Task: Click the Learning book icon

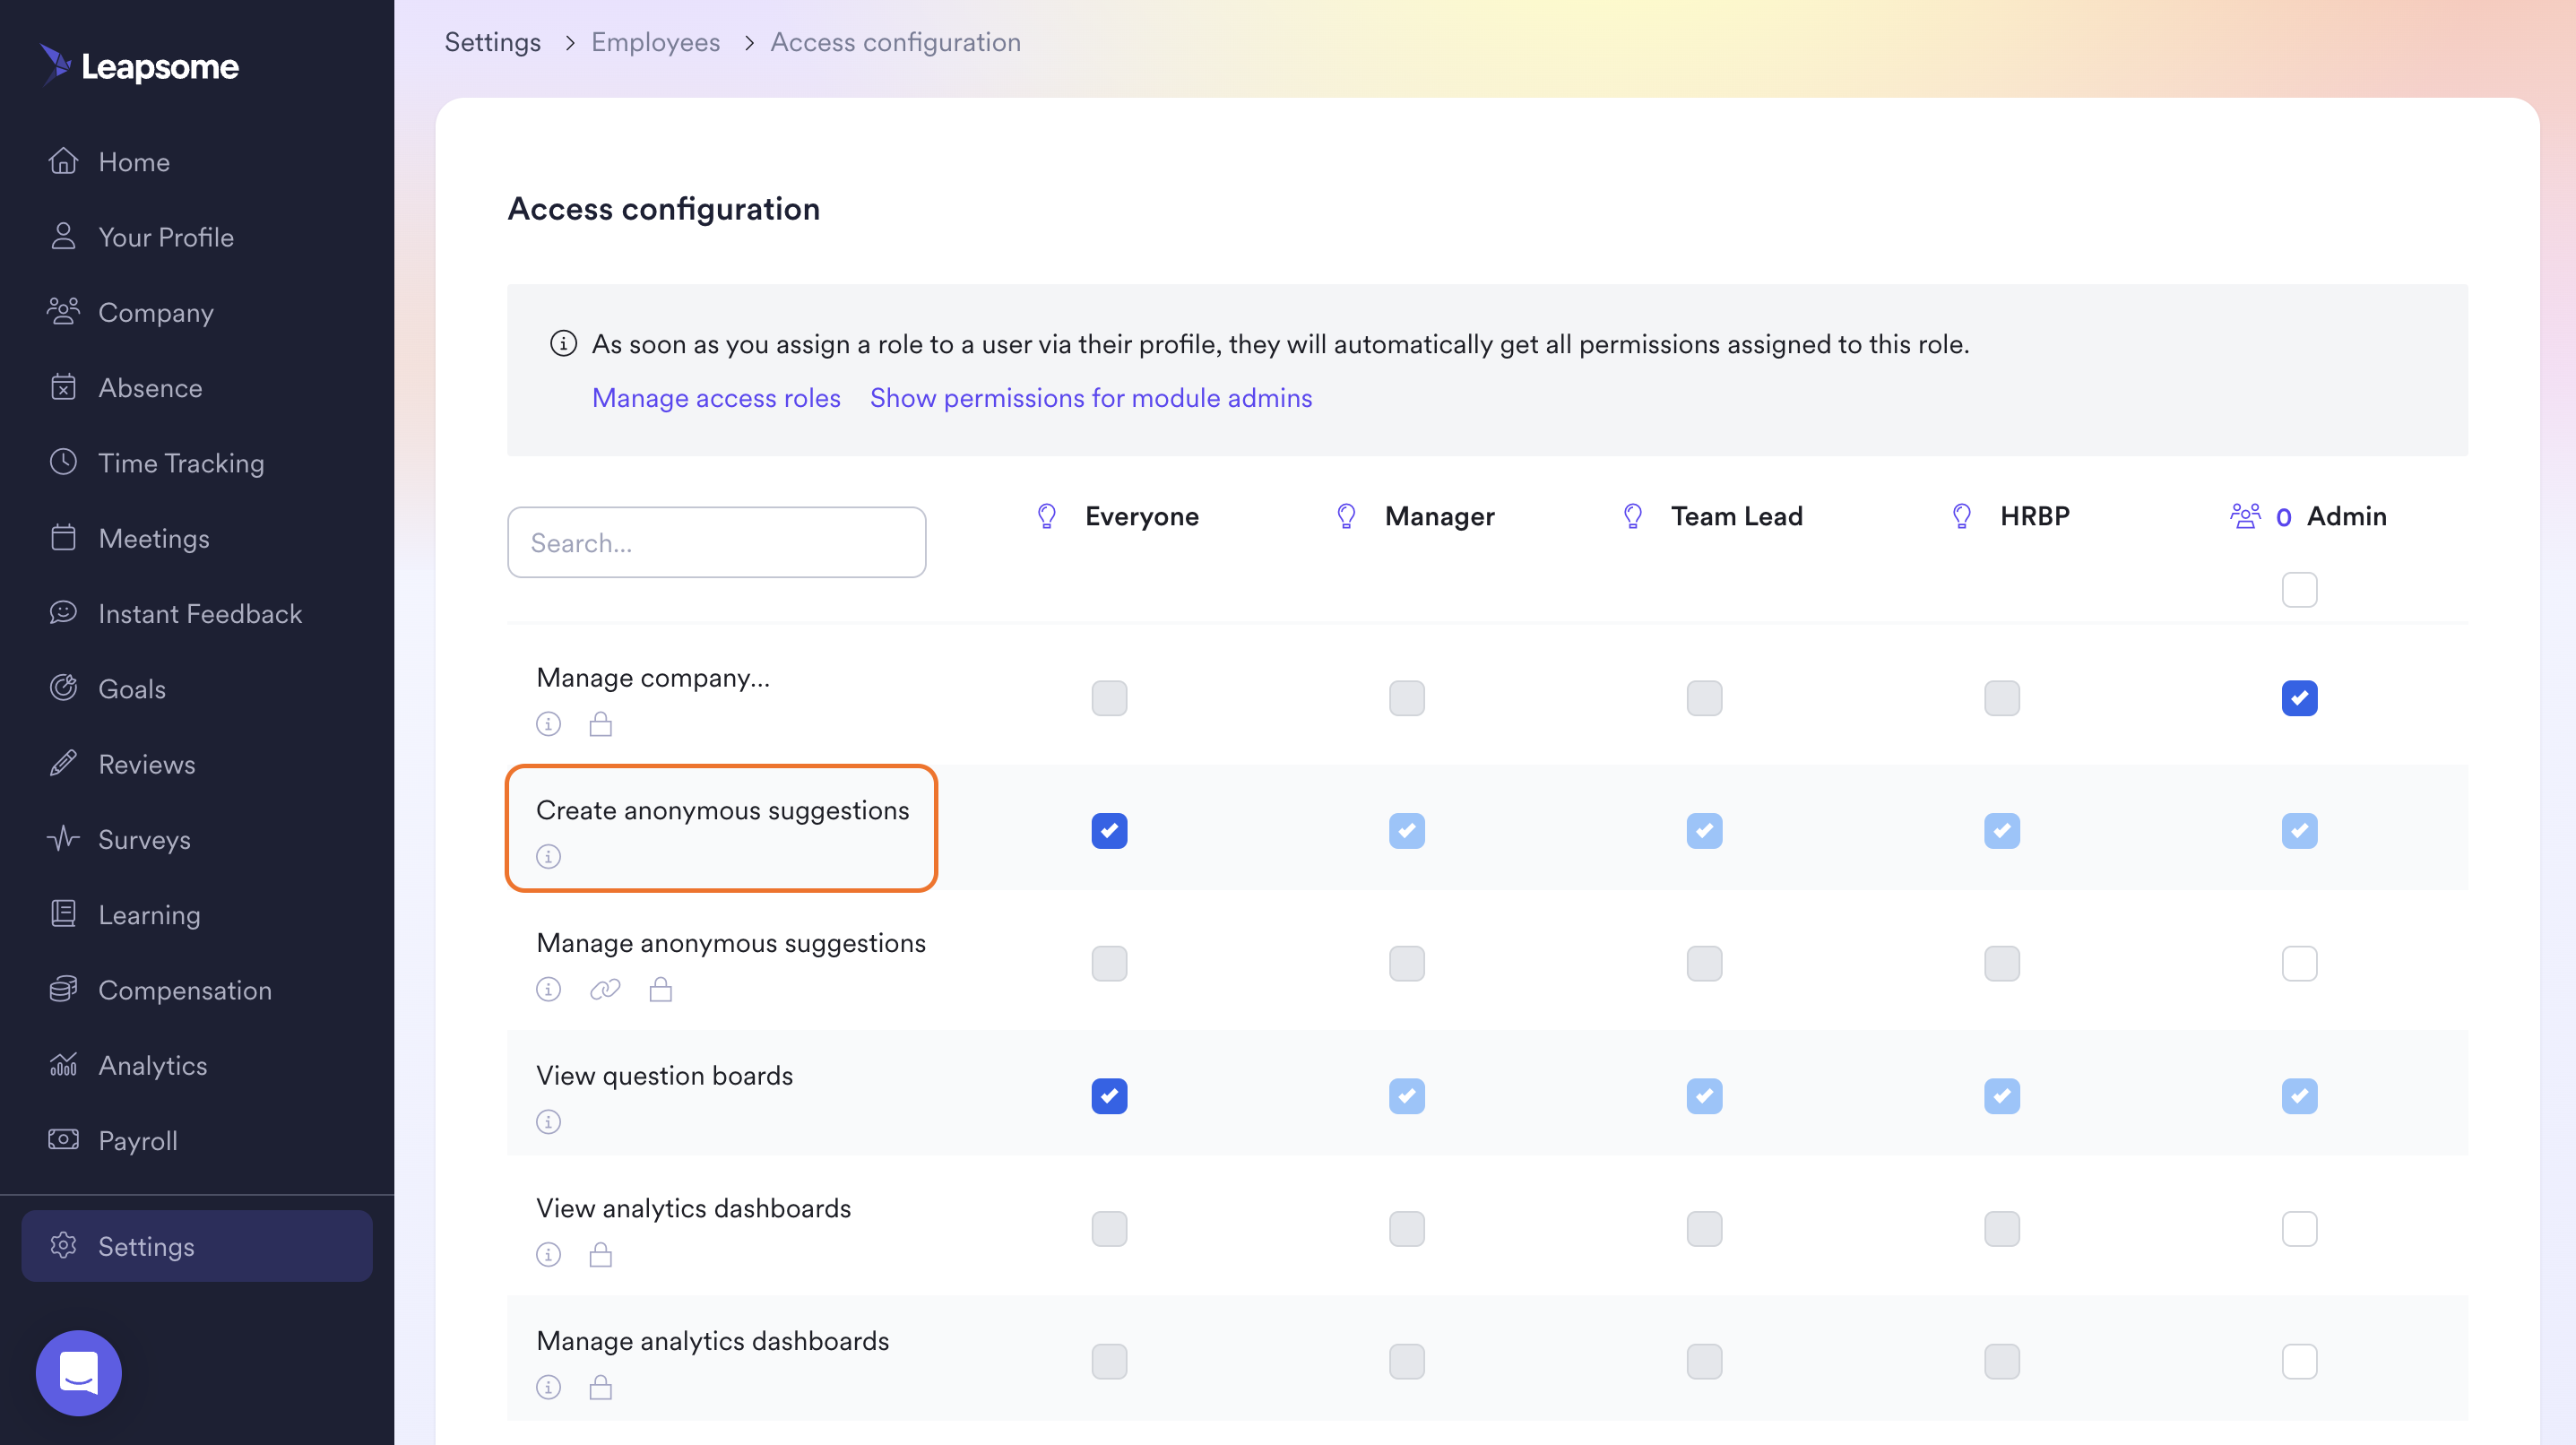Action: 63,914
